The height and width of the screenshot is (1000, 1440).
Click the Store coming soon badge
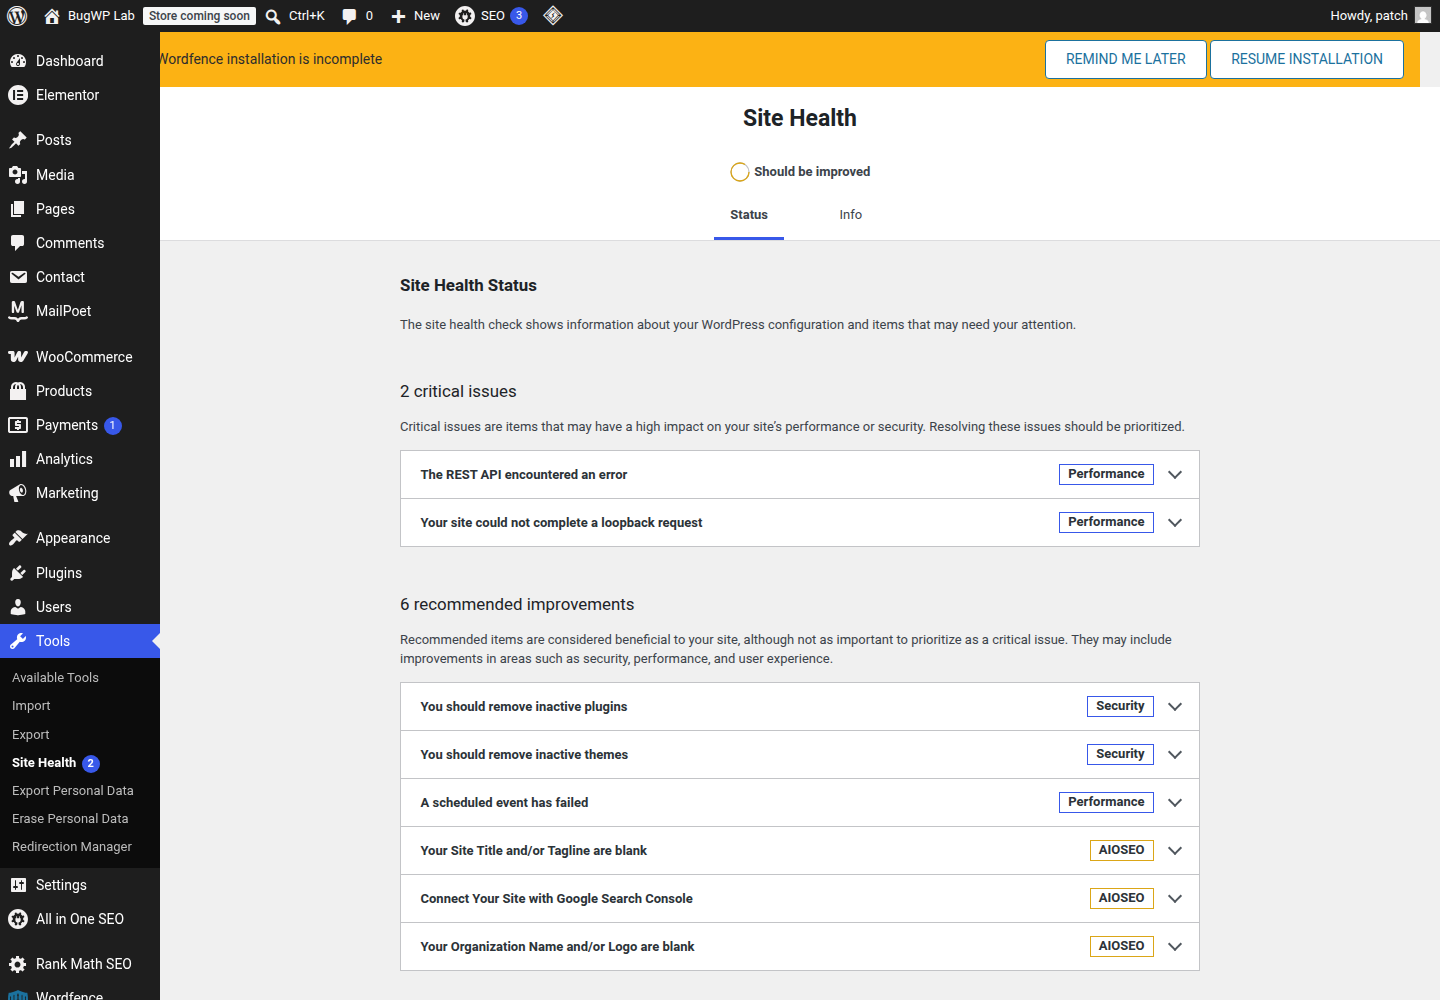tap(200, 16)
